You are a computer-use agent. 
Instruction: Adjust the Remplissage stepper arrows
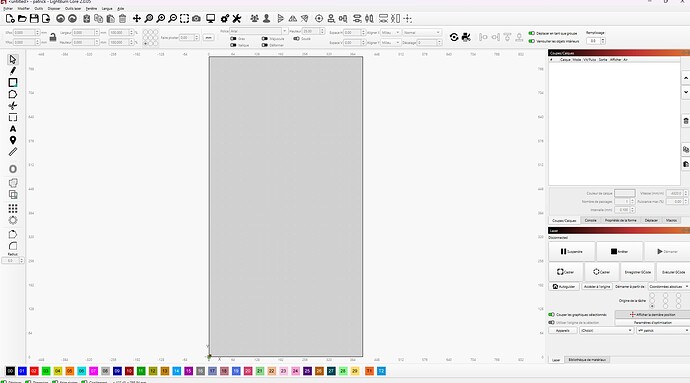click(603, 41)
